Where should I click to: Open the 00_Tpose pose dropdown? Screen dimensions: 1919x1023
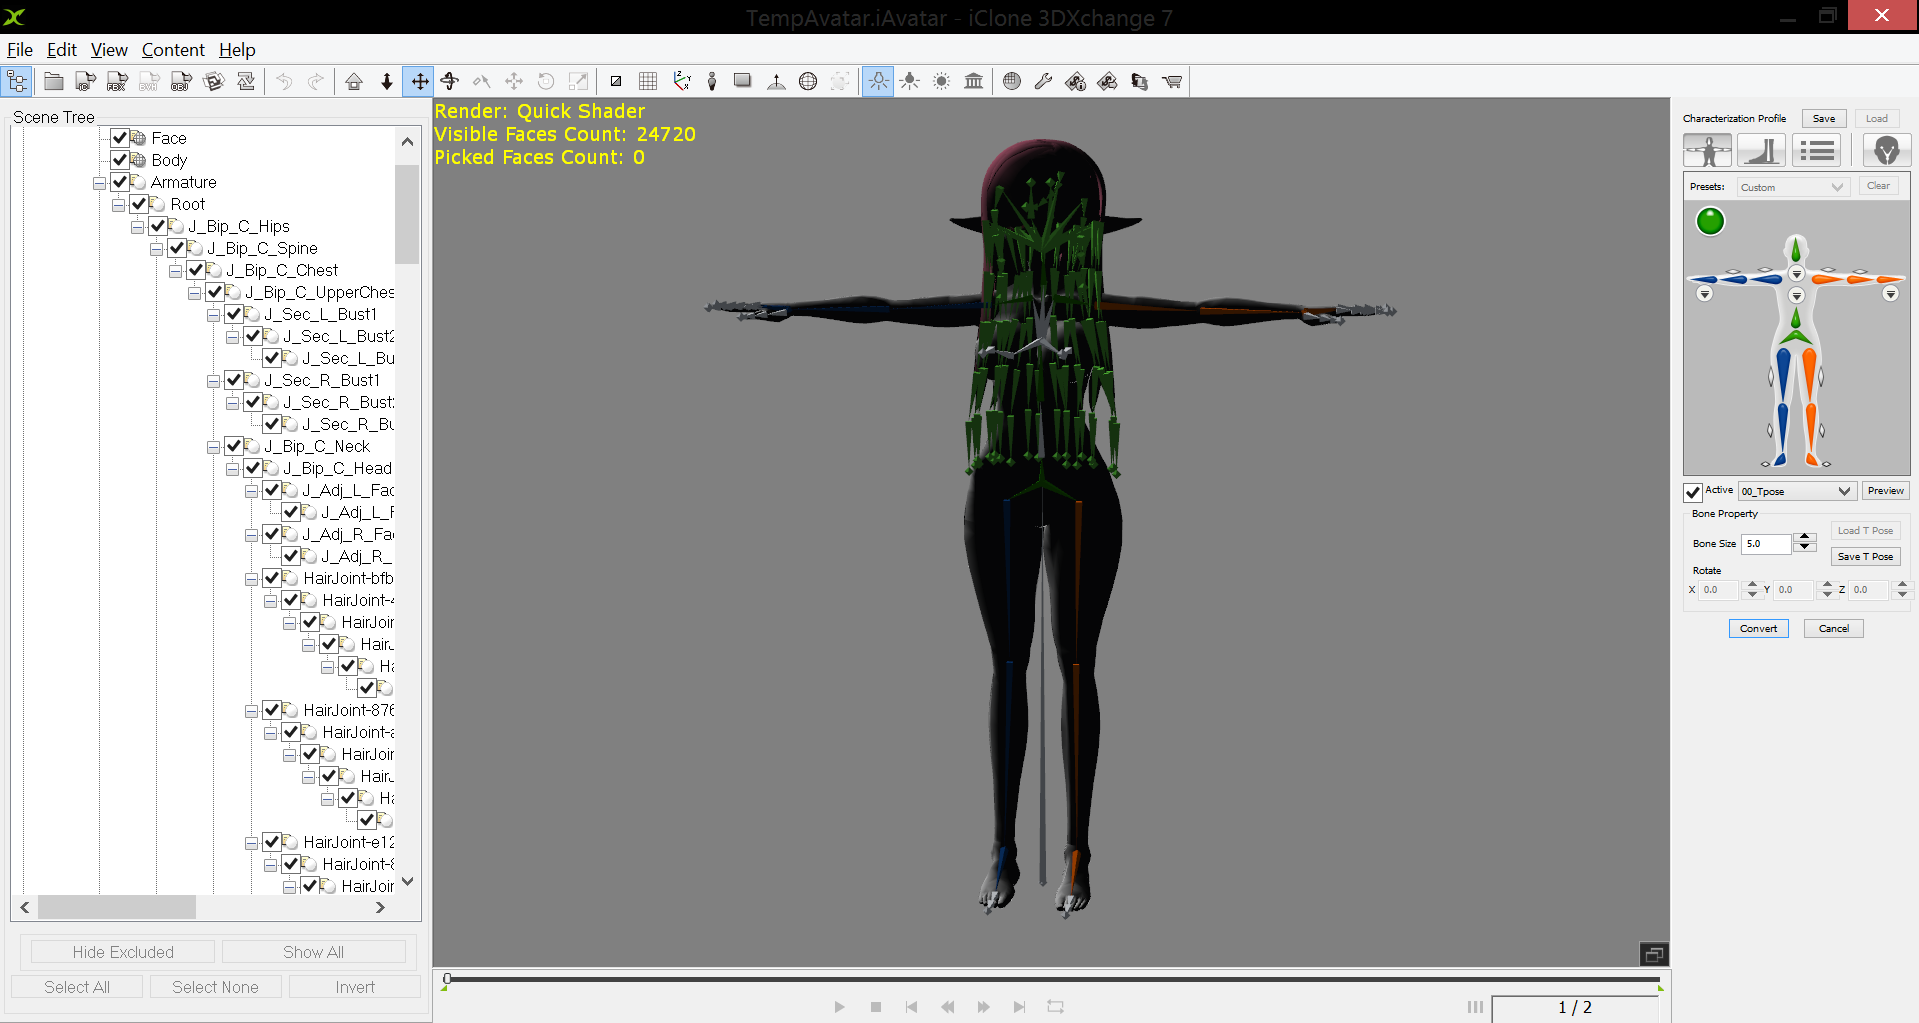(1797, 491)
